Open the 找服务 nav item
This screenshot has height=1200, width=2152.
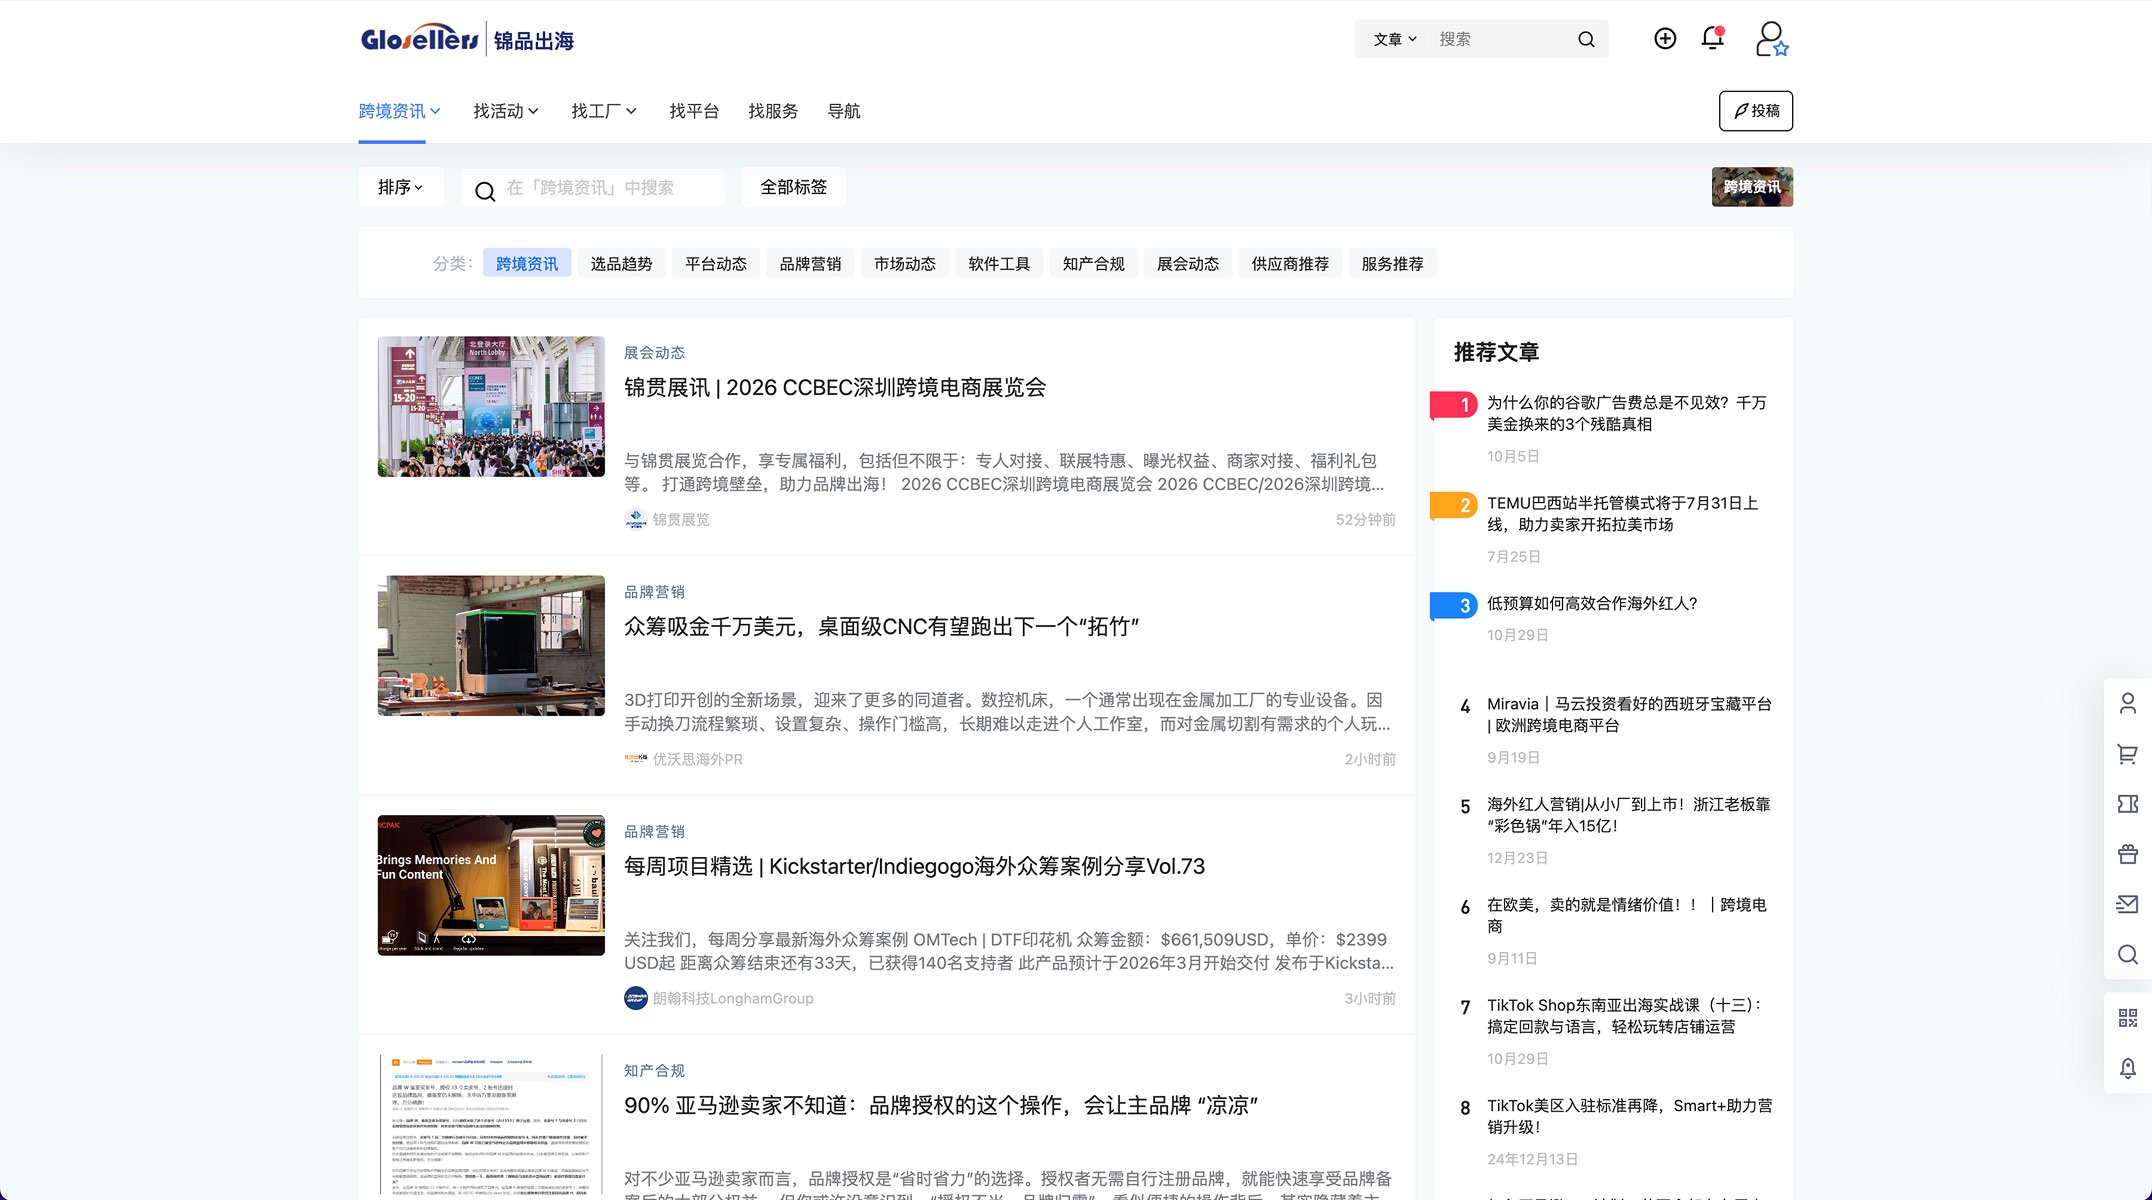coord(773,111)
